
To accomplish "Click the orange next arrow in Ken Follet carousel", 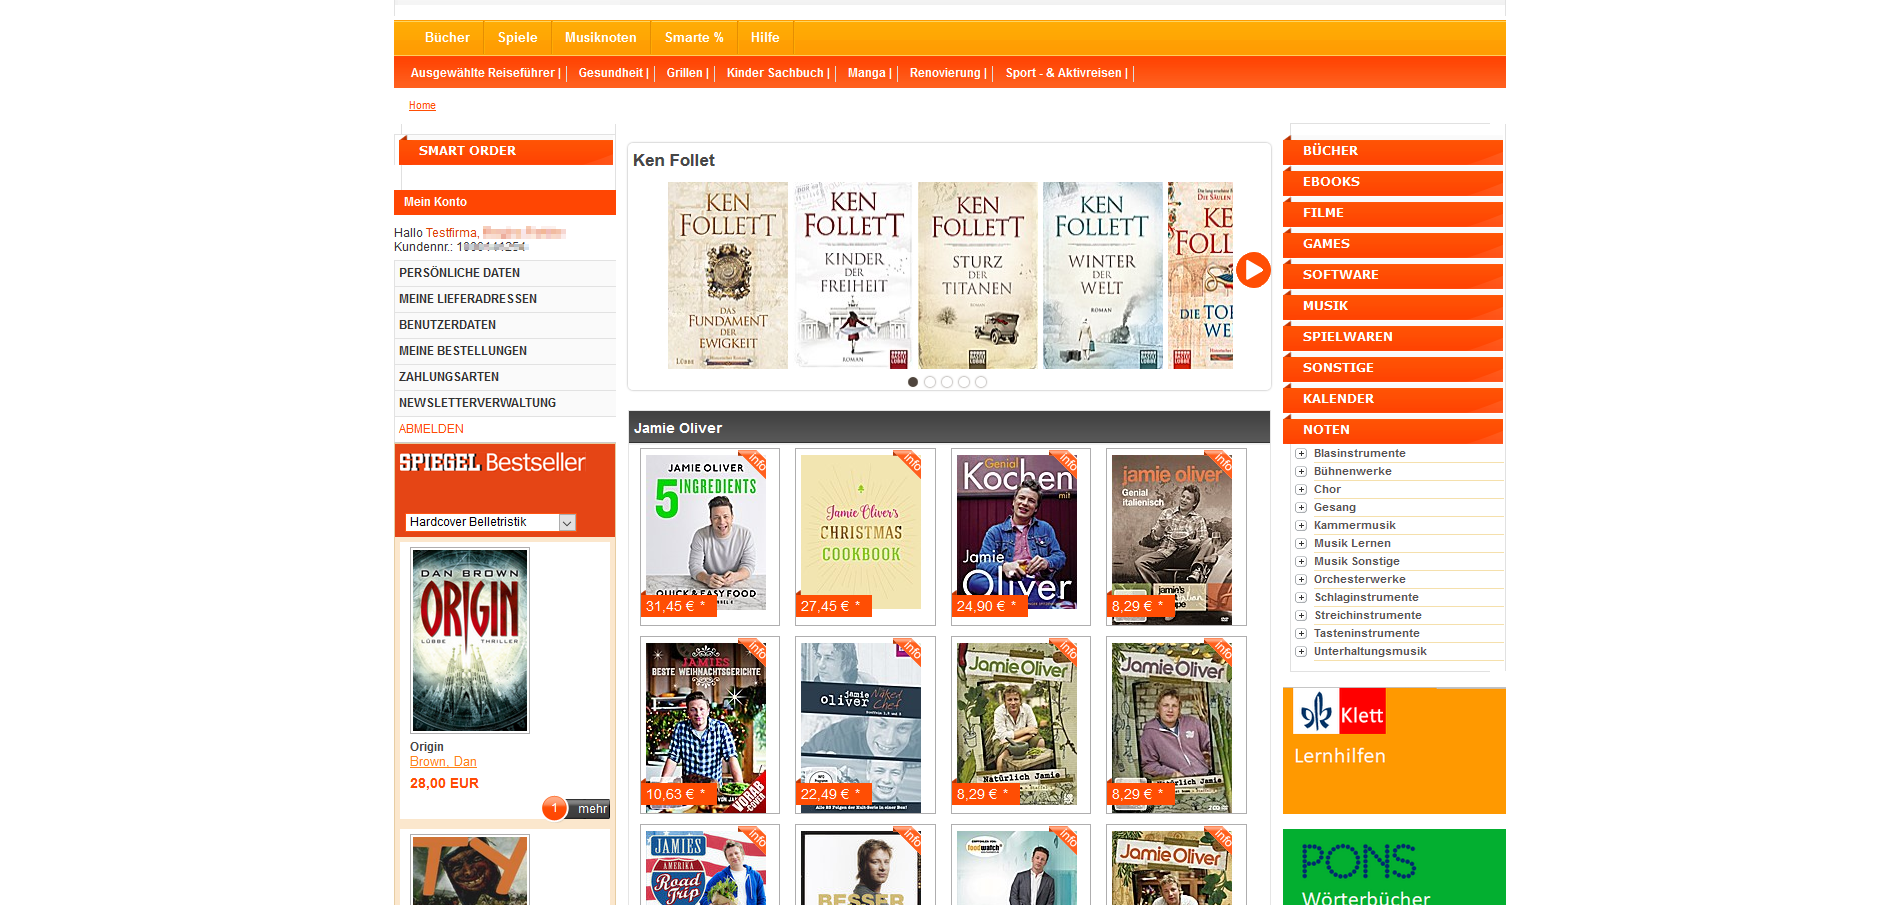I will (x=1253, y=270).
